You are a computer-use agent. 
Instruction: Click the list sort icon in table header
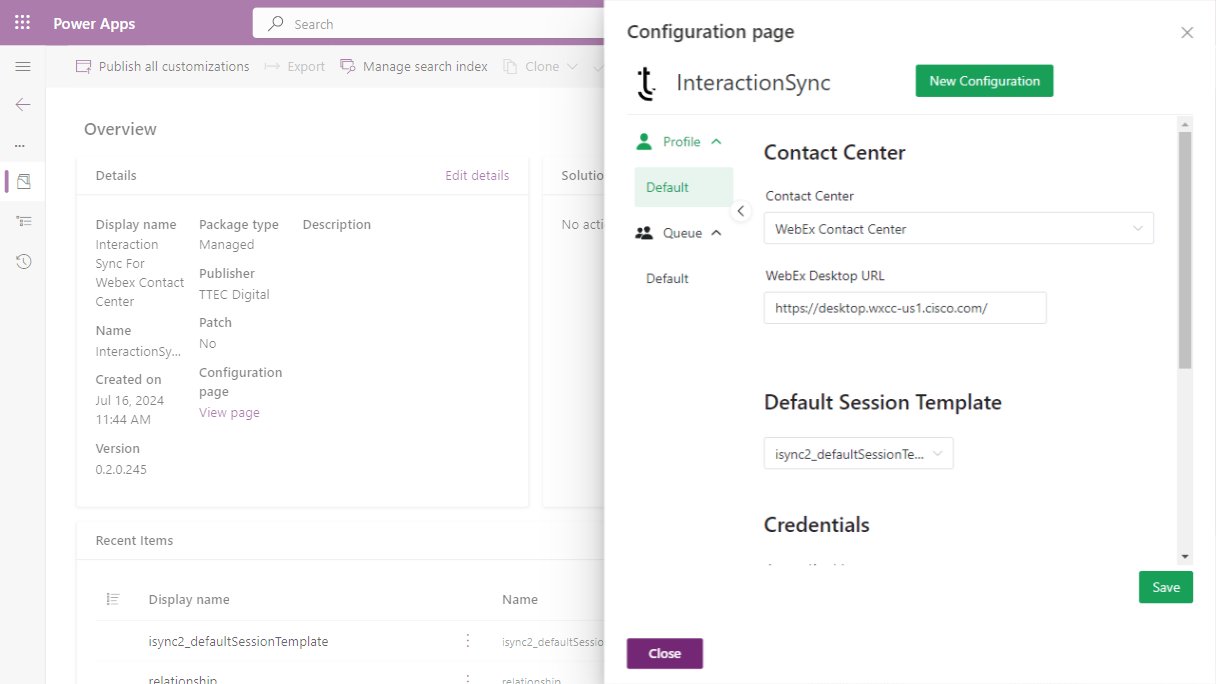(113, 599)
